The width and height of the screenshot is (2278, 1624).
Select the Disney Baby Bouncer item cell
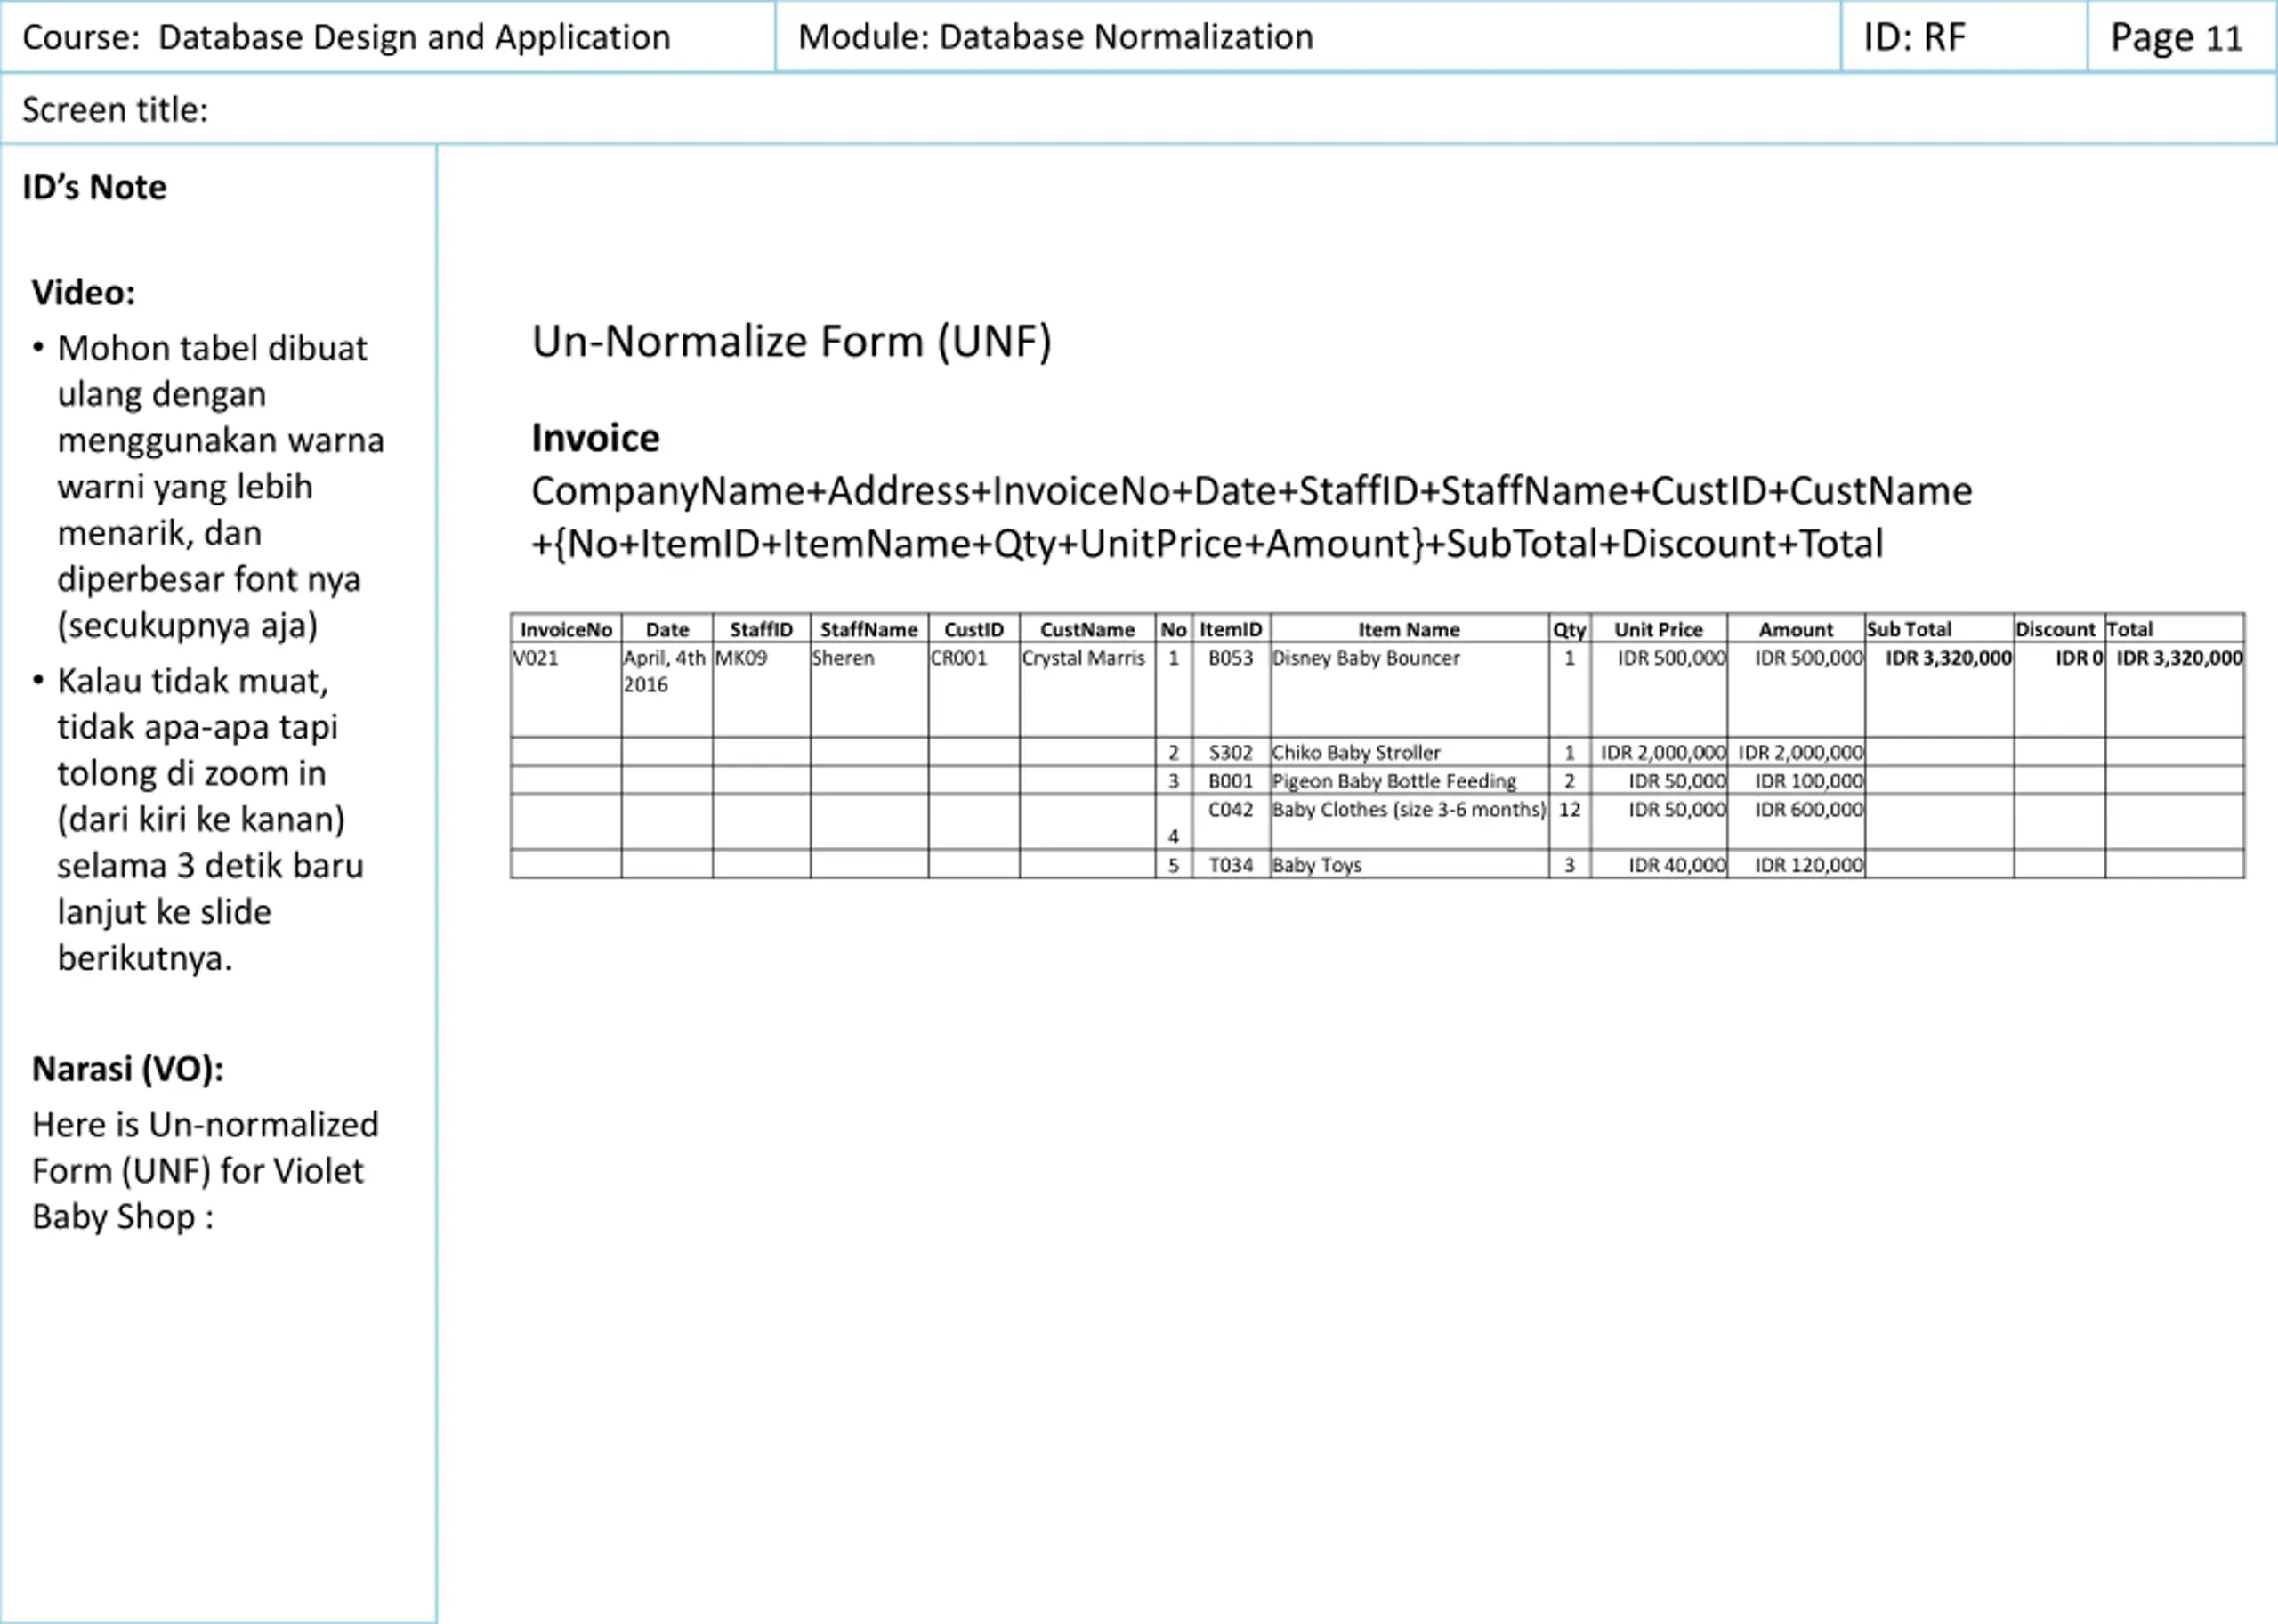pos(1409,689)
